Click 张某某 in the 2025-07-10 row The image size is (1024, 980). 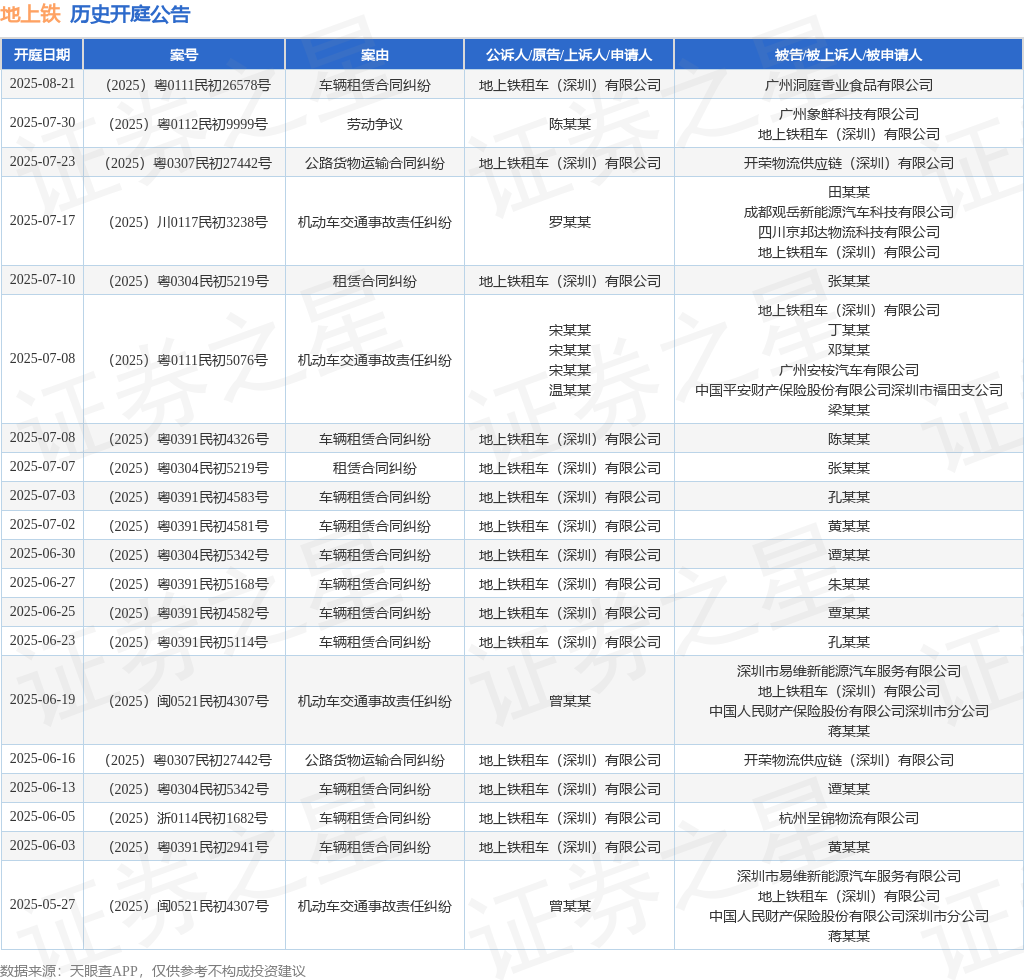(x=849, y=281)
